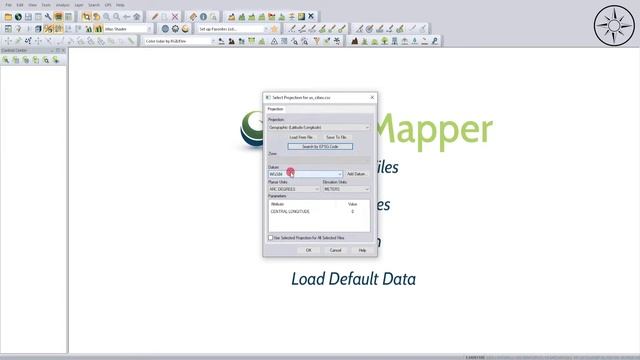Click the warning triangle icon in third toolbar row
640x360 pixels.
coord(274,41)
